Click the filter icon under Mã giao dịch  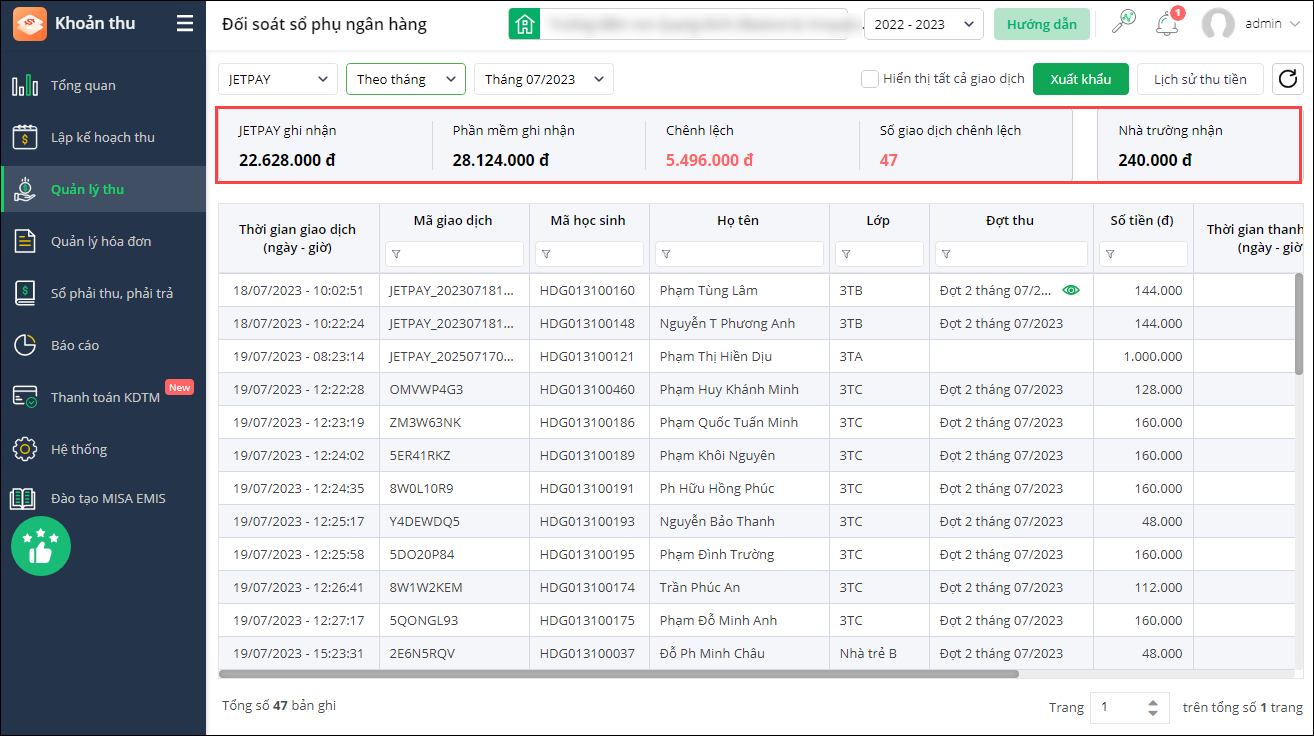396,254
